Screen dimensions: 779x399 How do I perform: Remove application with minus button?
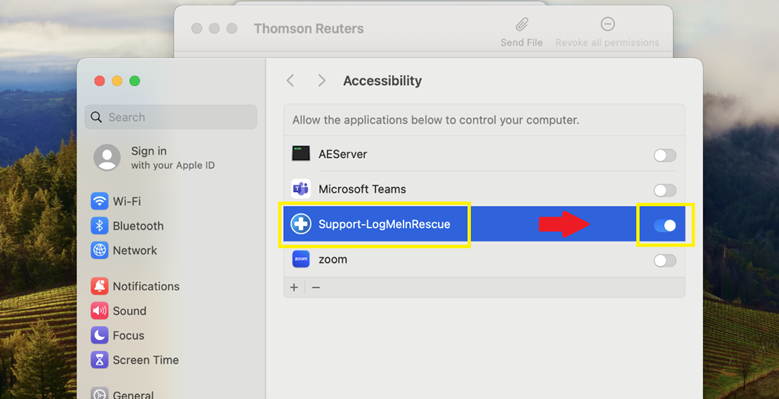click(x=315, y=288)
